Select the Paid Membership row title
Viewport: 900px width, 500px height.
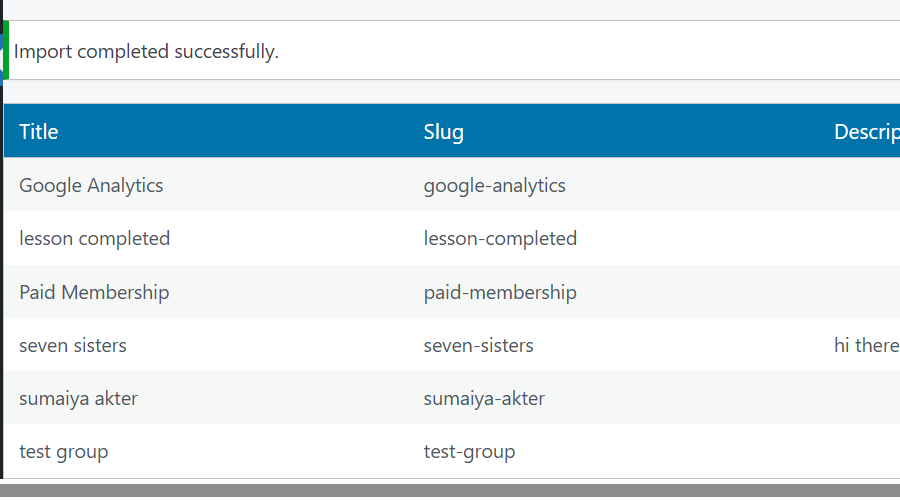pyautogui.click(x=94, y=292)
